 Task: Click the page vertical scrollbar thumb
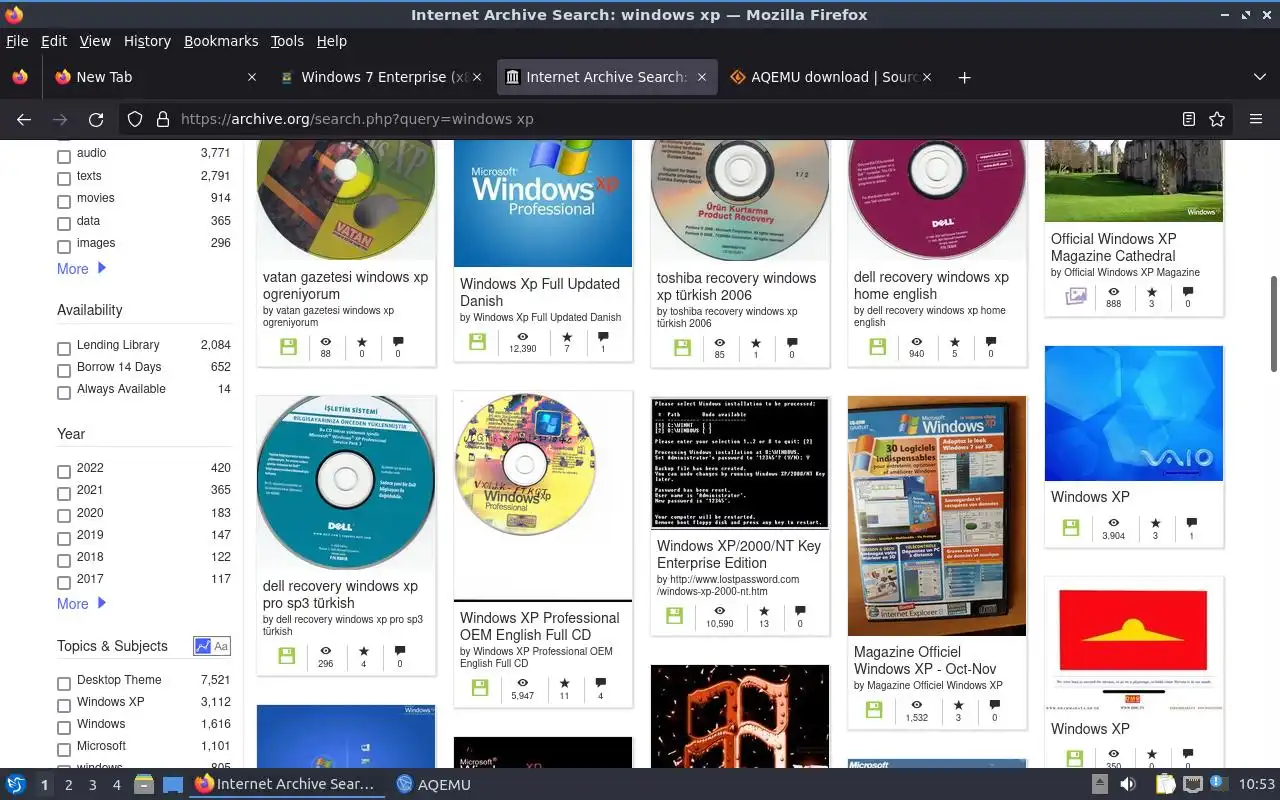click(1273, 322)
